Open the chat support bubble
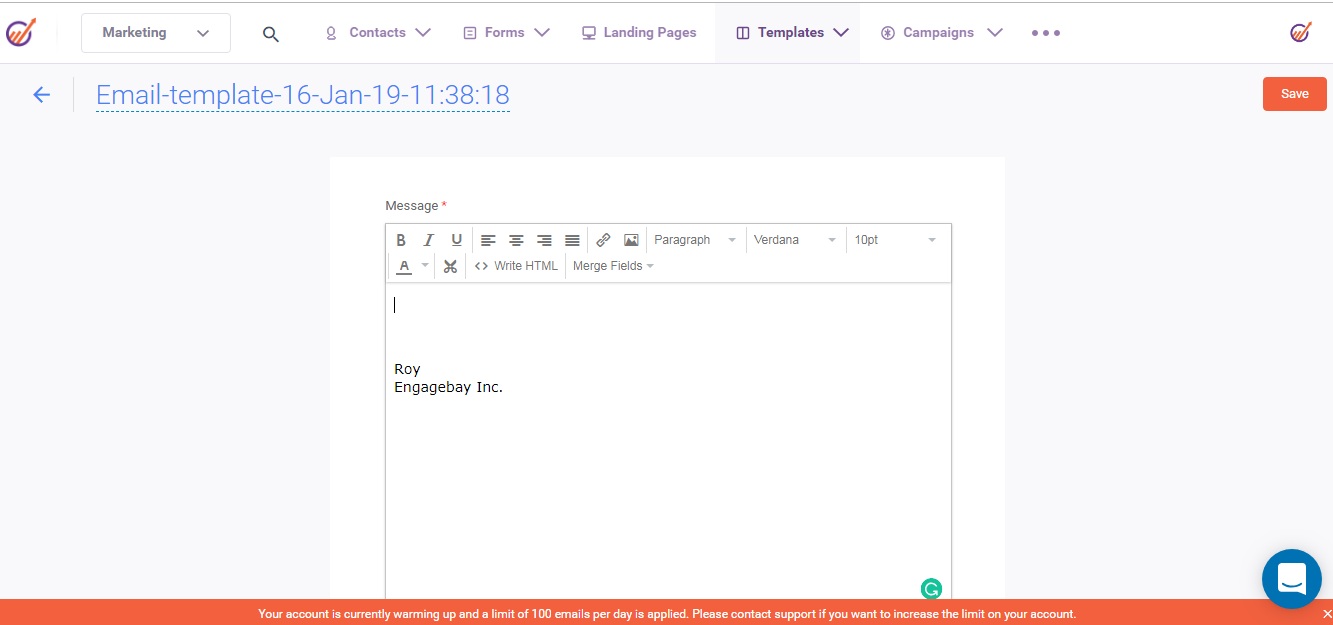The image size is (1333, 625). click(1291, 578)
